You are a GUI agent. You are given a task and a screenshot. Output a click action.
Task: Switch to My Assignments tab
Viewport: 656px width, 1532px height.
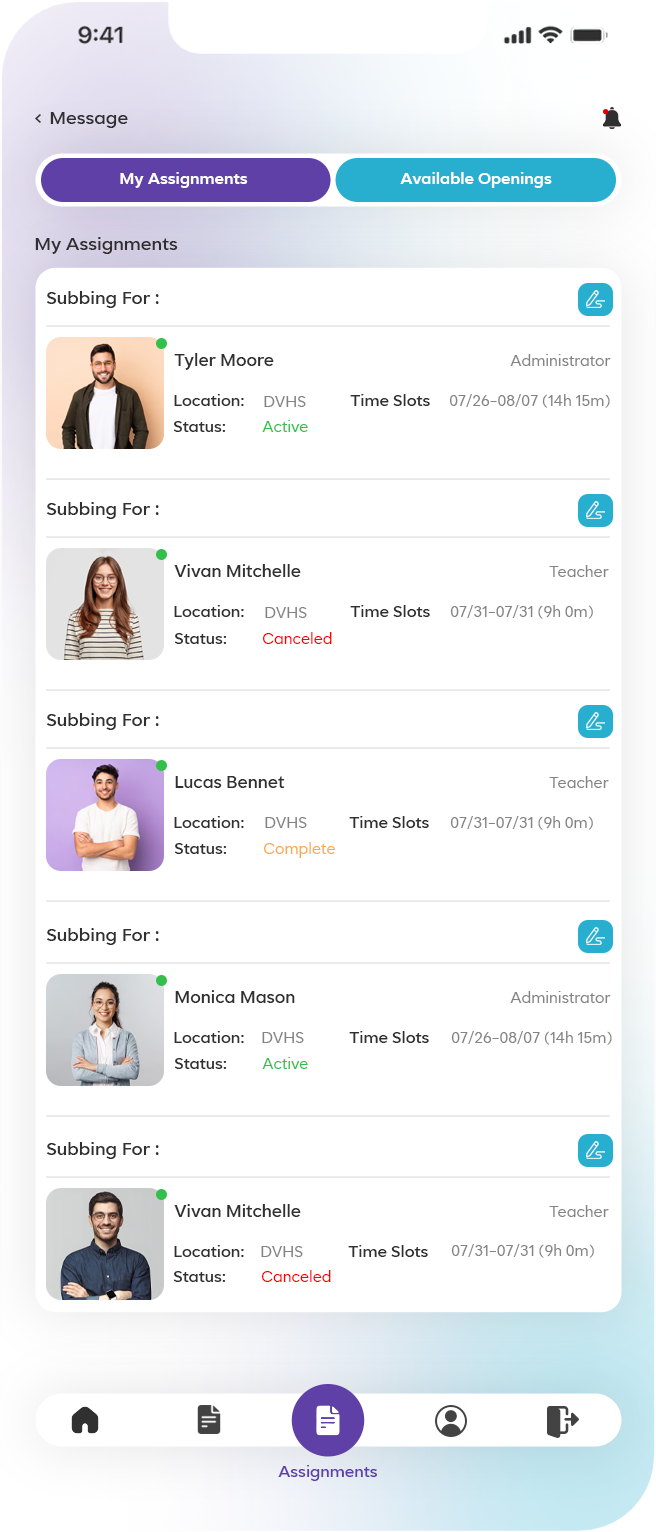pos(184,180)
